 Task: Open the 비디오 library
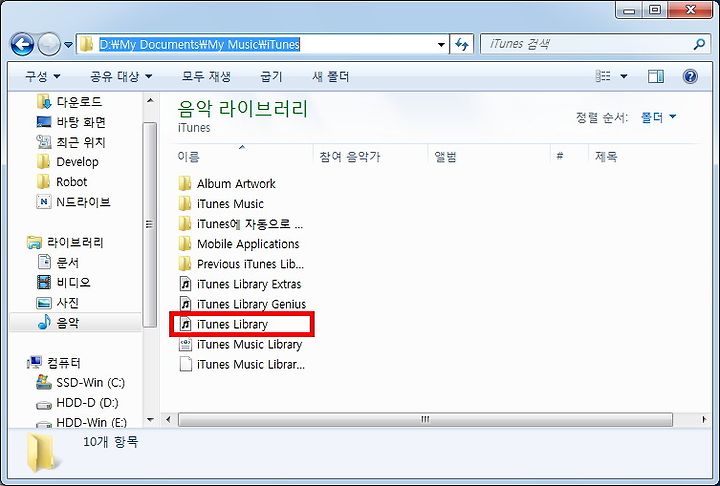(x=64, y=283)
